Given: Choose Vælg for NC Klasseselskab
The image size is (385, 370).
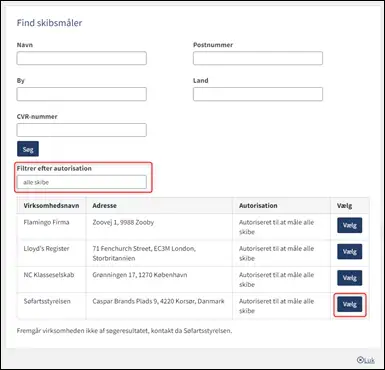Looking at the screenshot, I should tap(350, 278).
